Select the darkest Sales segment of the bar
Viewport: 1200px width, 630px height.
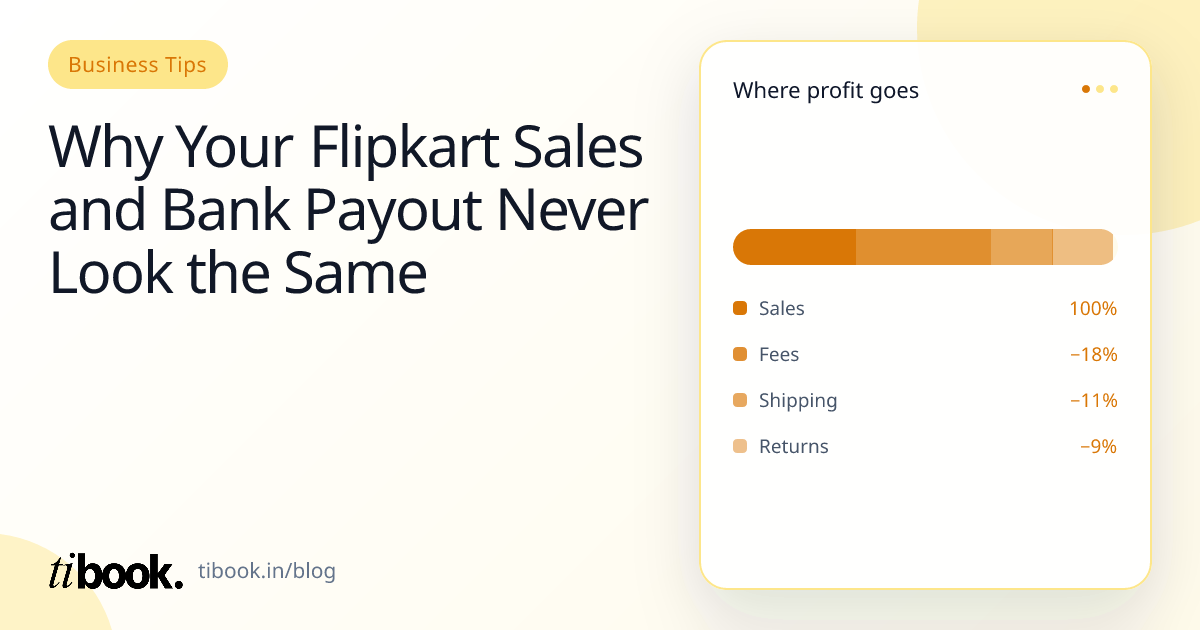[795, 247]
